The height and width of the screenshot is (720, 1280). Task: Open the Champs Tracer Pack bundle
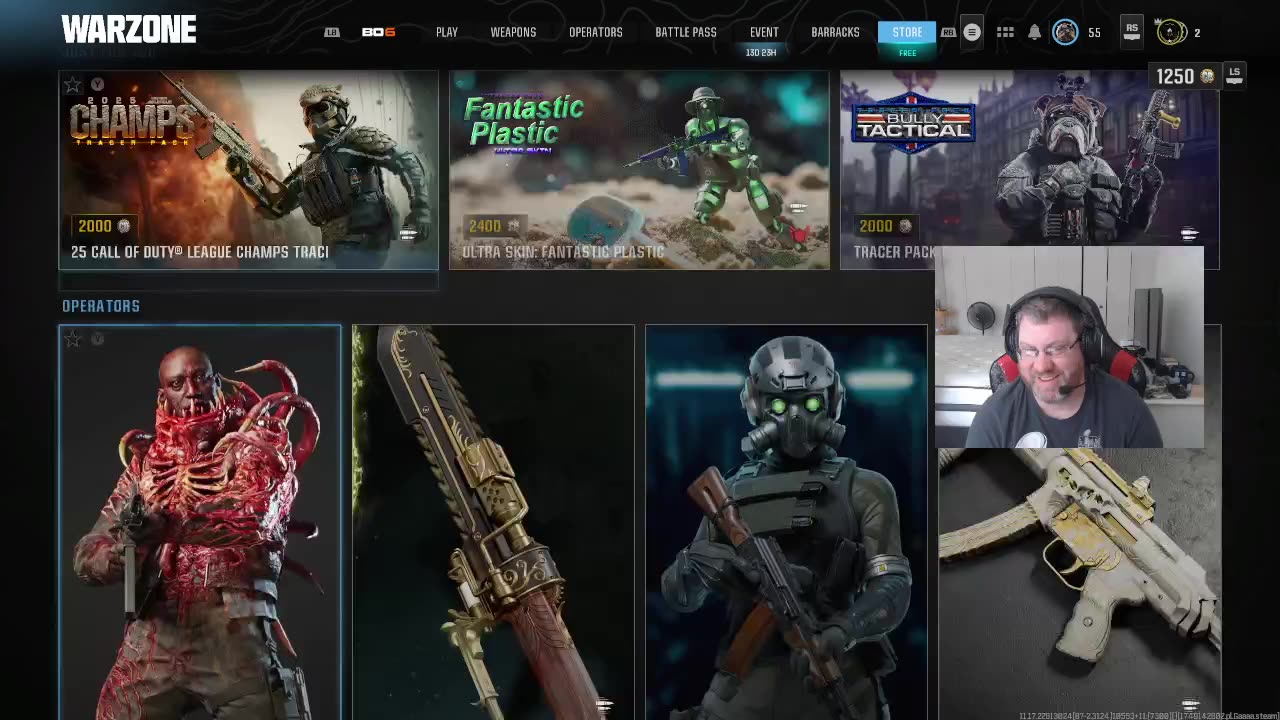click(x=248, y=170)
